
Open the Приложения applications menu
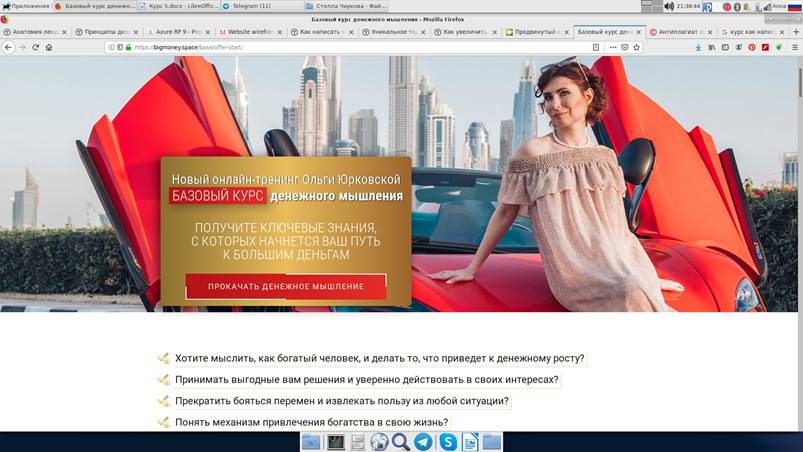coord(26,6)
